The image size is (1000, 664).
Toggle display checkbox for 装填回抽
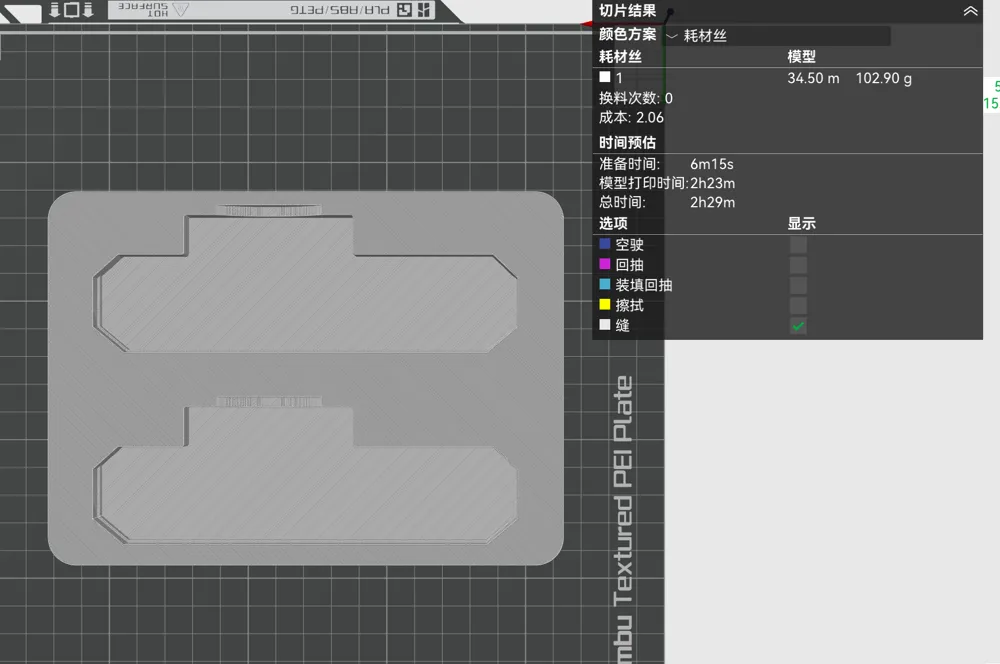click(x=798, y=285)
